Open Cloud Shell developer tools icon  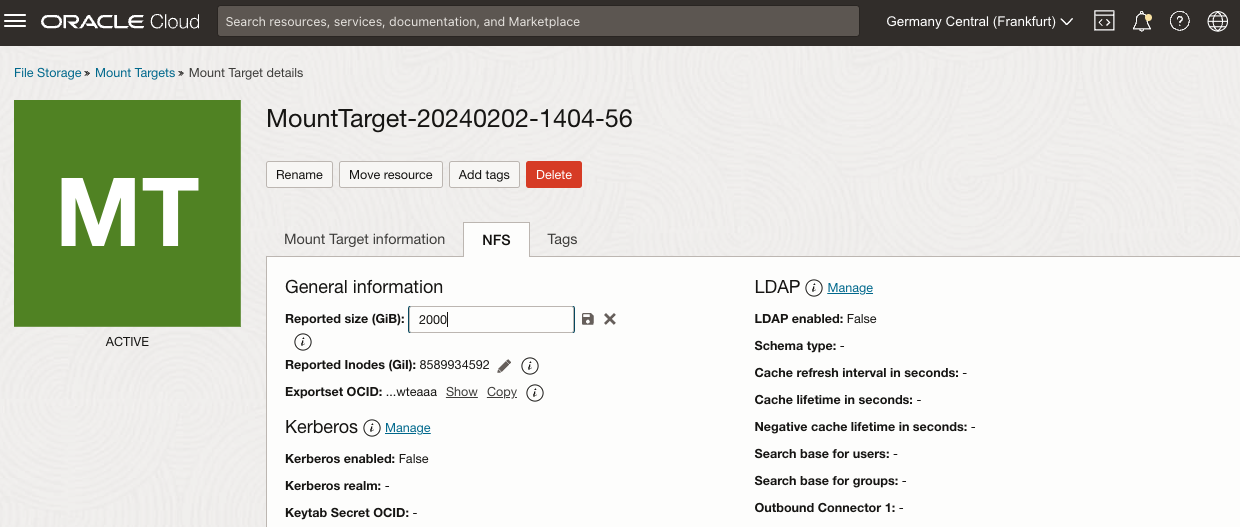[1104, 21]
